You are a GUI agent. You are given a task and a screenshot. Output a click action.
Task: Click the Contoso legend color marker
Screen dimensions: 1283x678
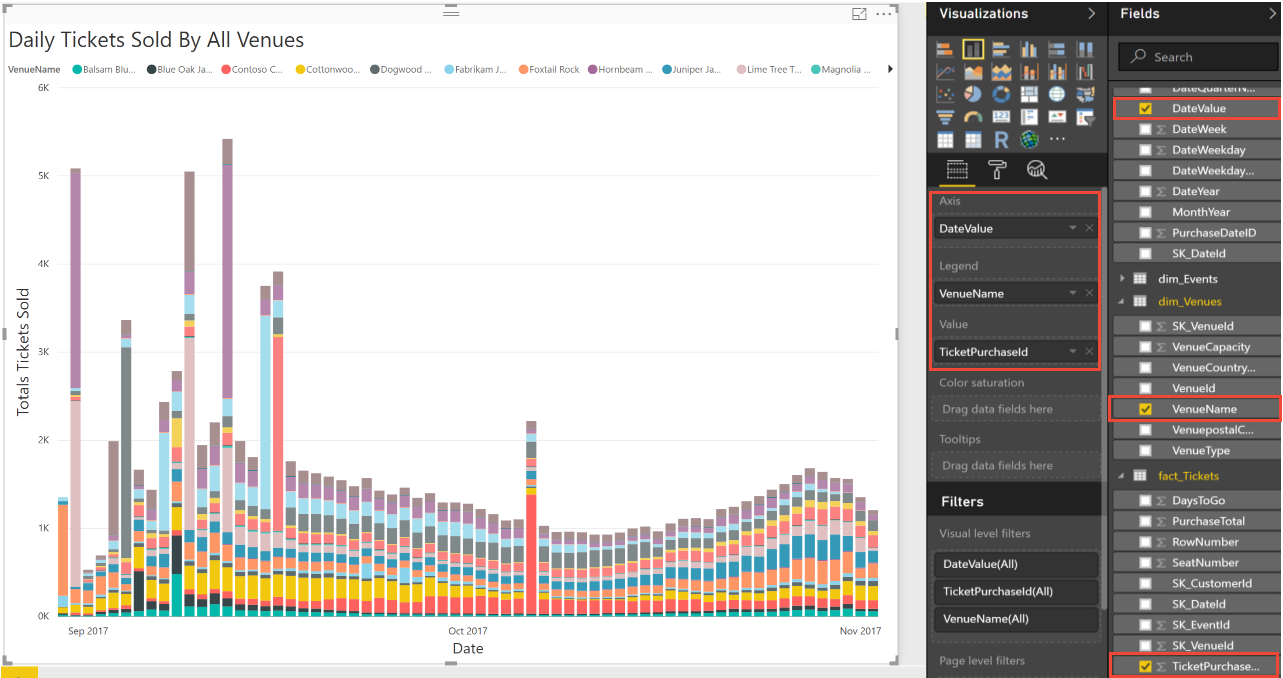226,70
